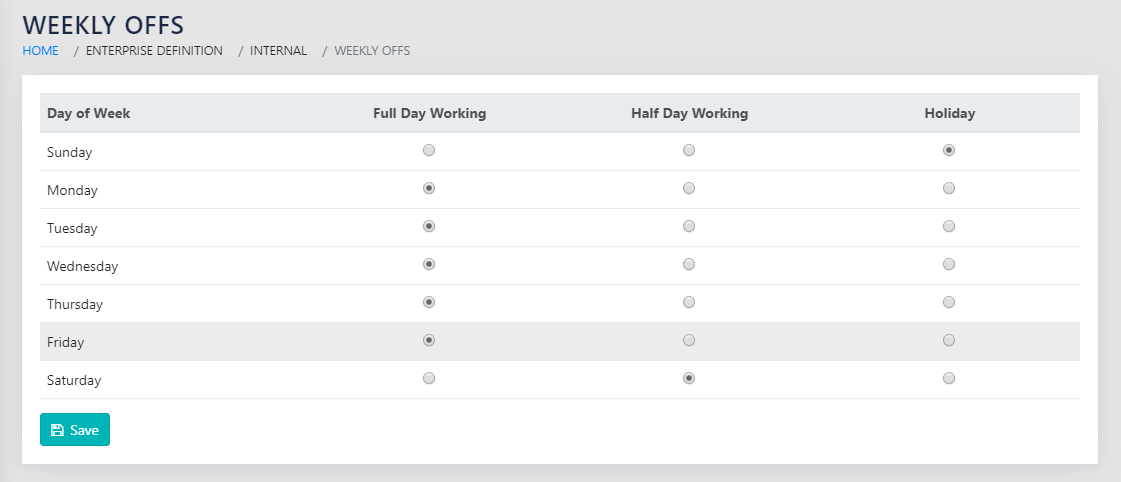
Task: Select Holiday for Monday
Action: tap(949, 188)
